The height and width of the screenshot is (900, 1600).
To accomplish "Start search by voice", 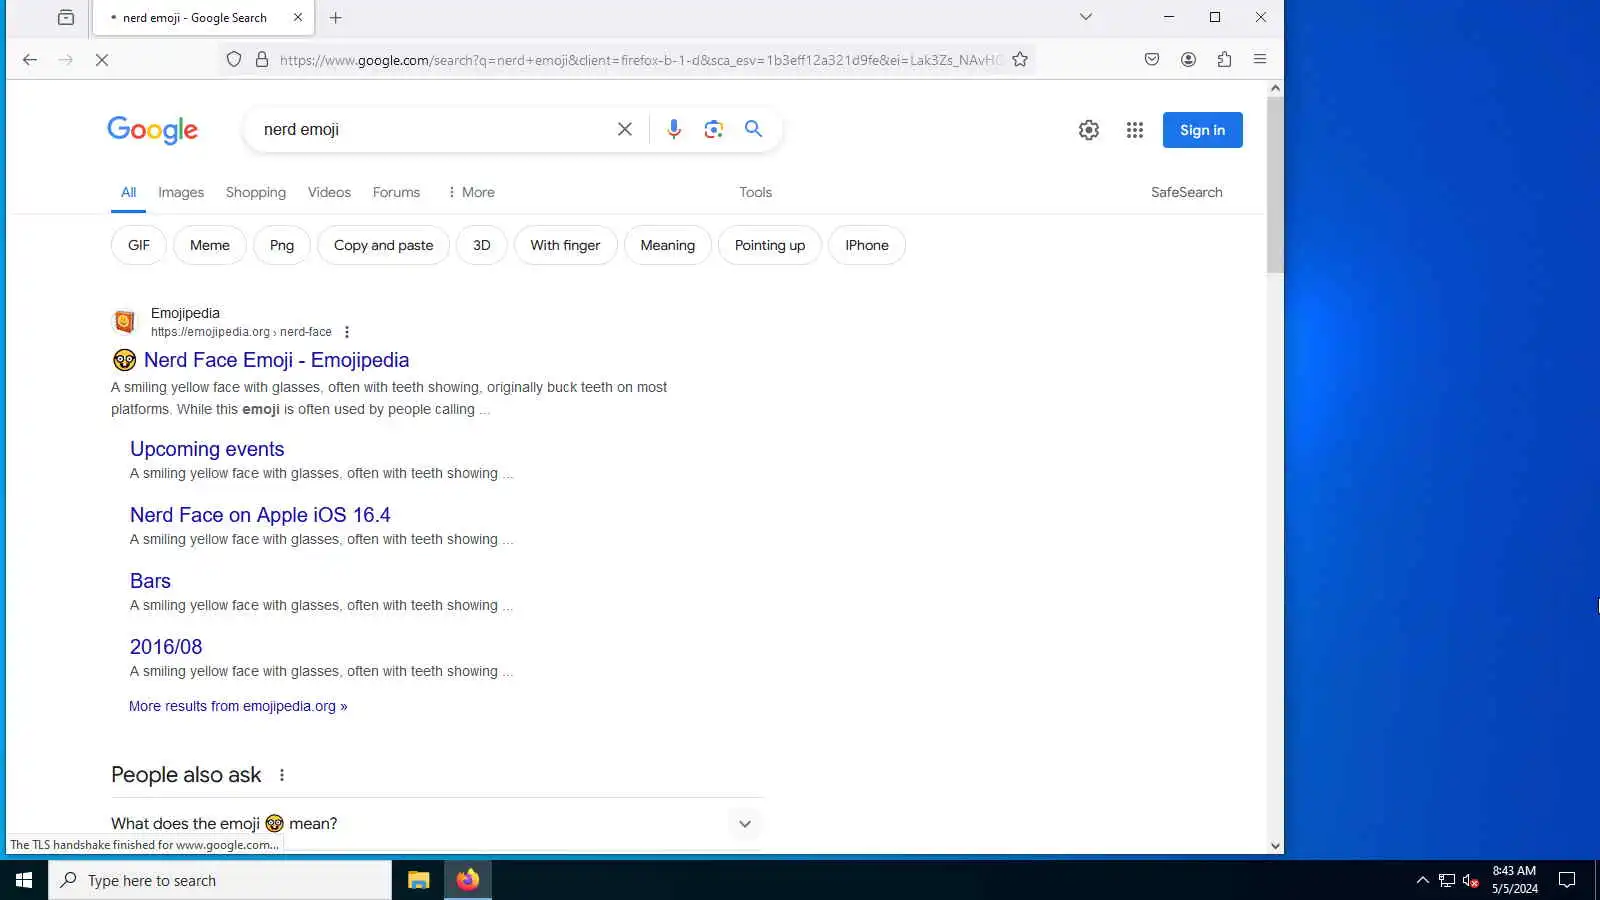I will pos(674,129).
